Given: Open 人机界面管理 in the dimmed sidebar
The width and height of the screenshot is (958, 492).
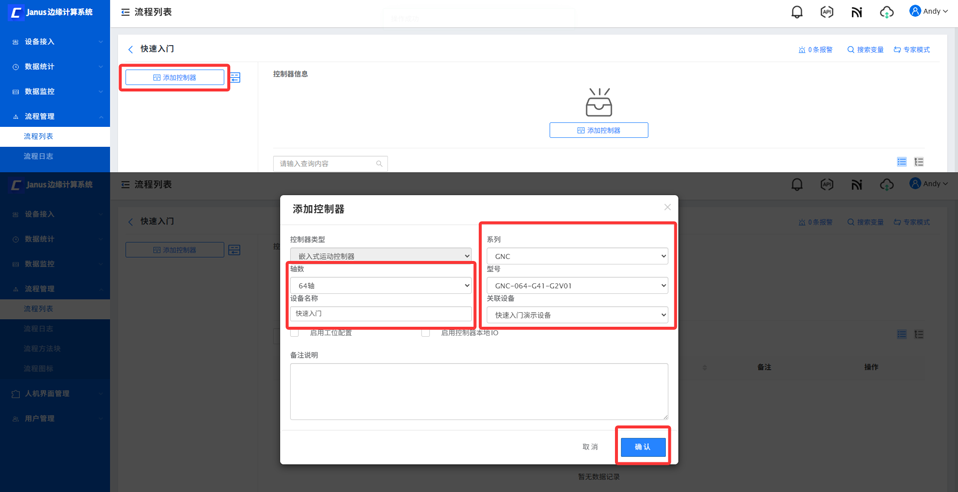Looking at the screenshot, I should [47, 394].
